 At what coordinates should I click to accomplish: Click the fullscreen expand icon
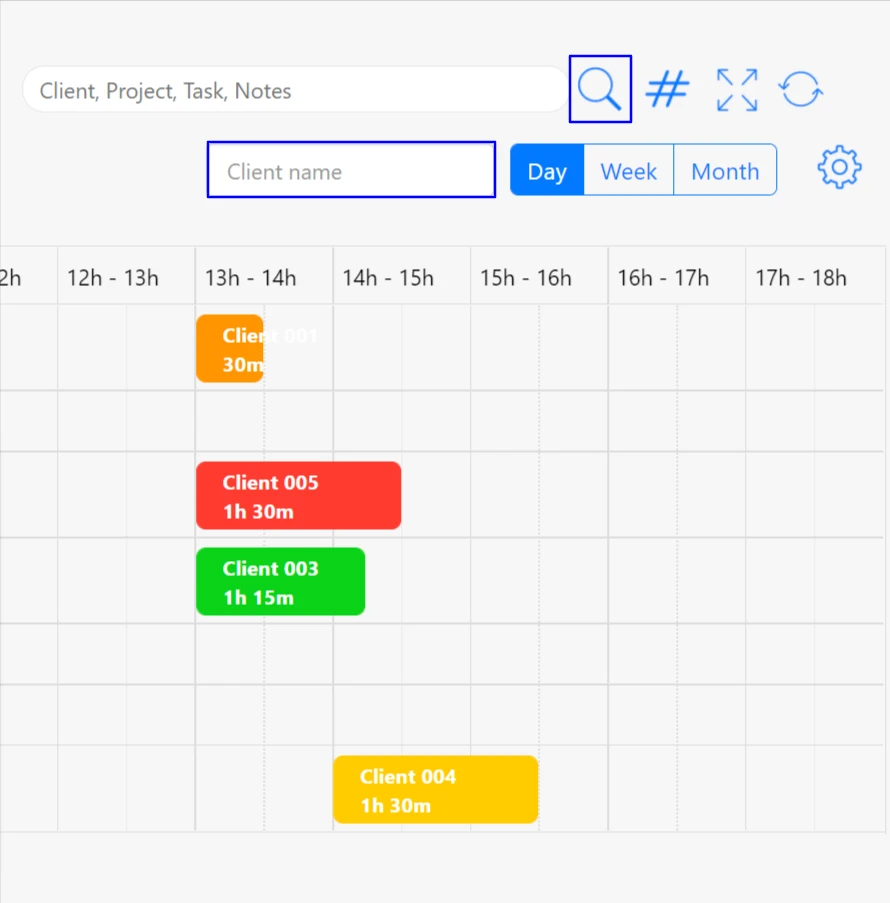(736, 89)
